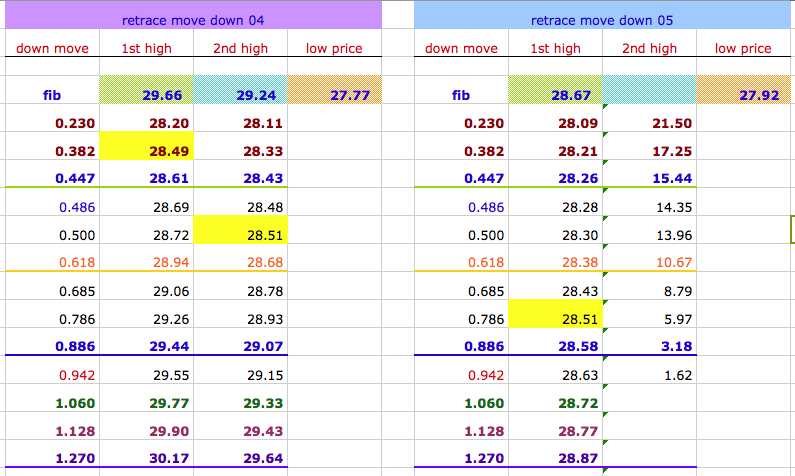Click "down move" header in table 04
Image resolution: width=795 pixels, height=476 pixels.
pos(52,48)
